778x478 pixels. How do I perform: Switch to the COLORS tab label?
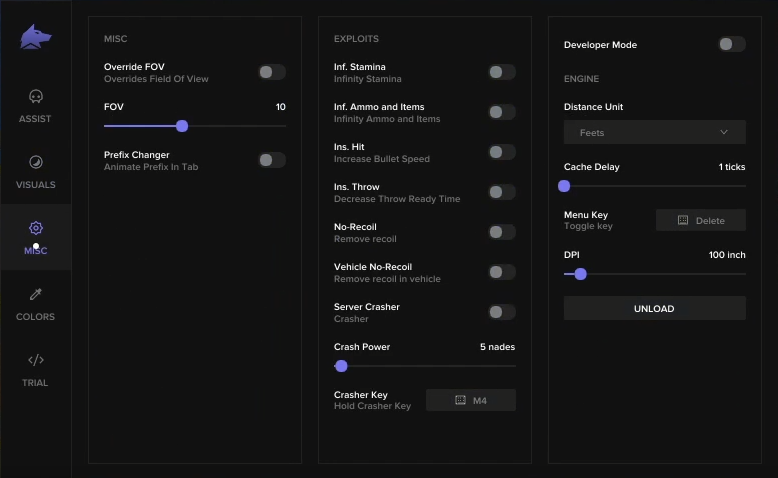click(x=35, y=317)
